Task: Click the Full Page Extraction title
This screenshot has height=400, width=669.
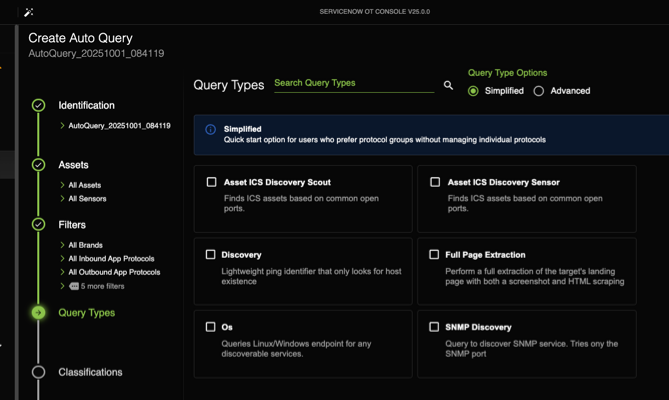Action: 486,255
